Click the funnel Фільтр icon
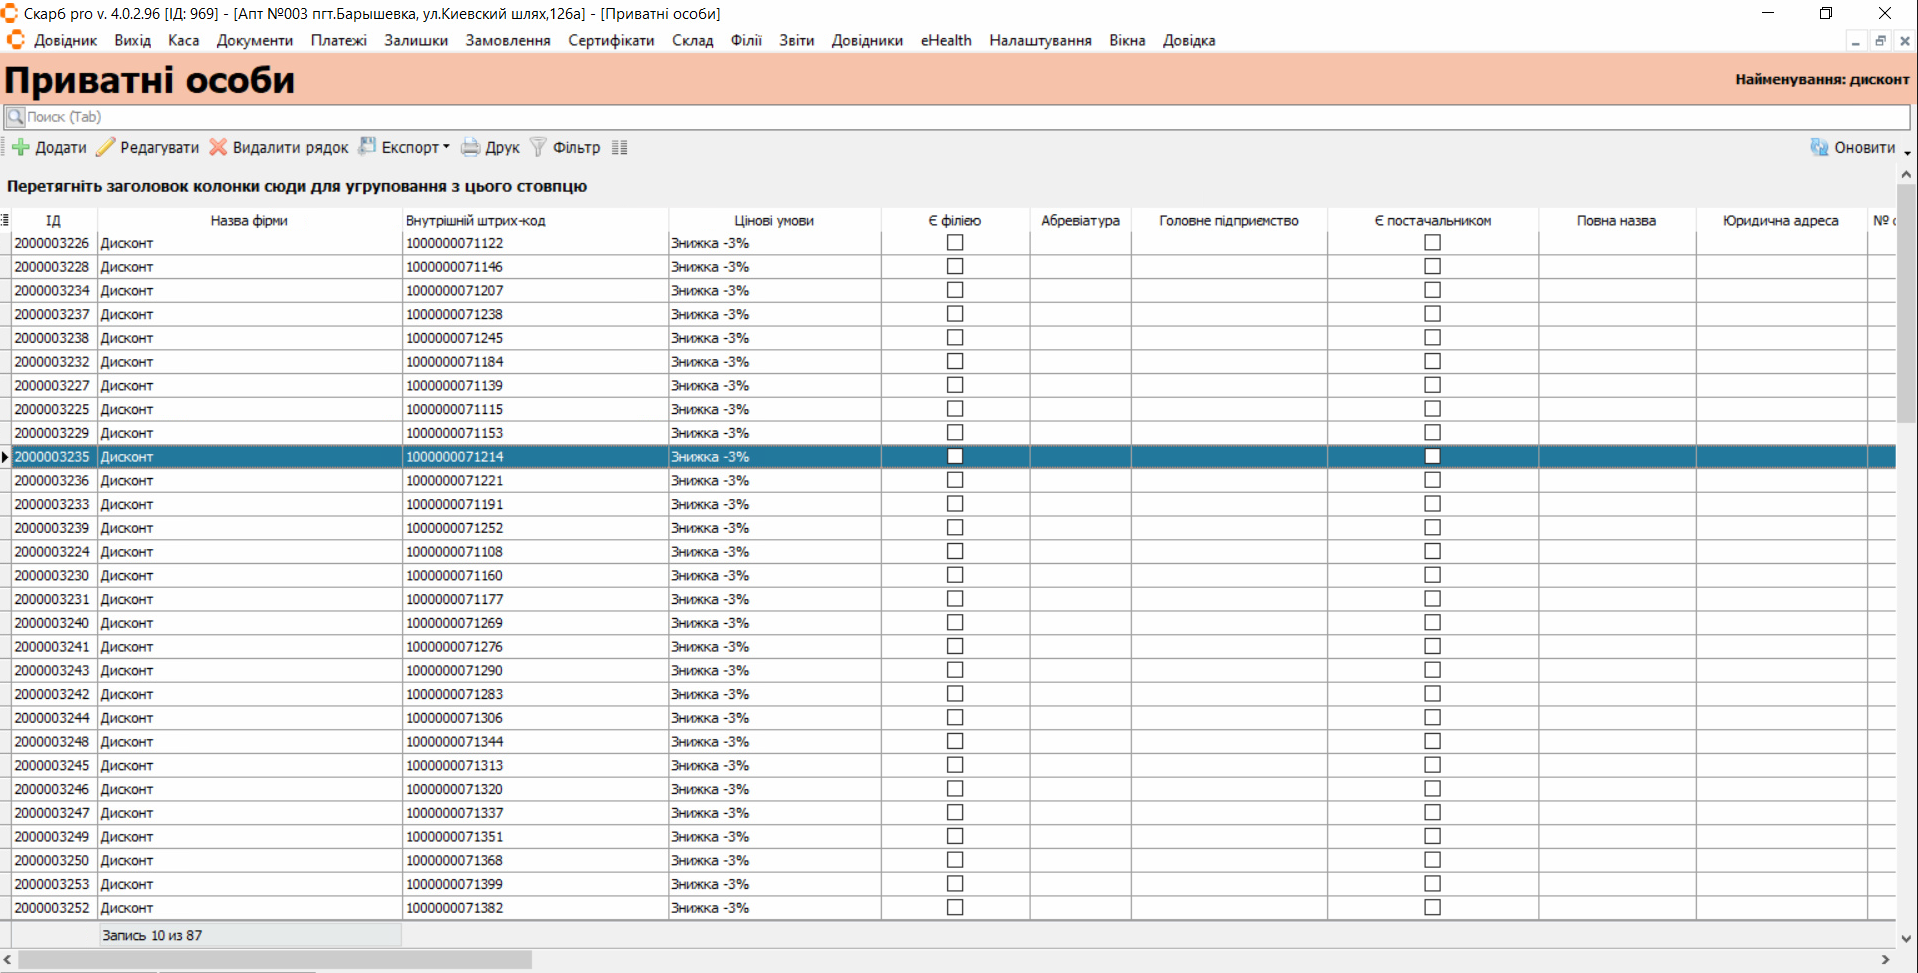This screenshot has width=1918, height=973. coord(538,148)
